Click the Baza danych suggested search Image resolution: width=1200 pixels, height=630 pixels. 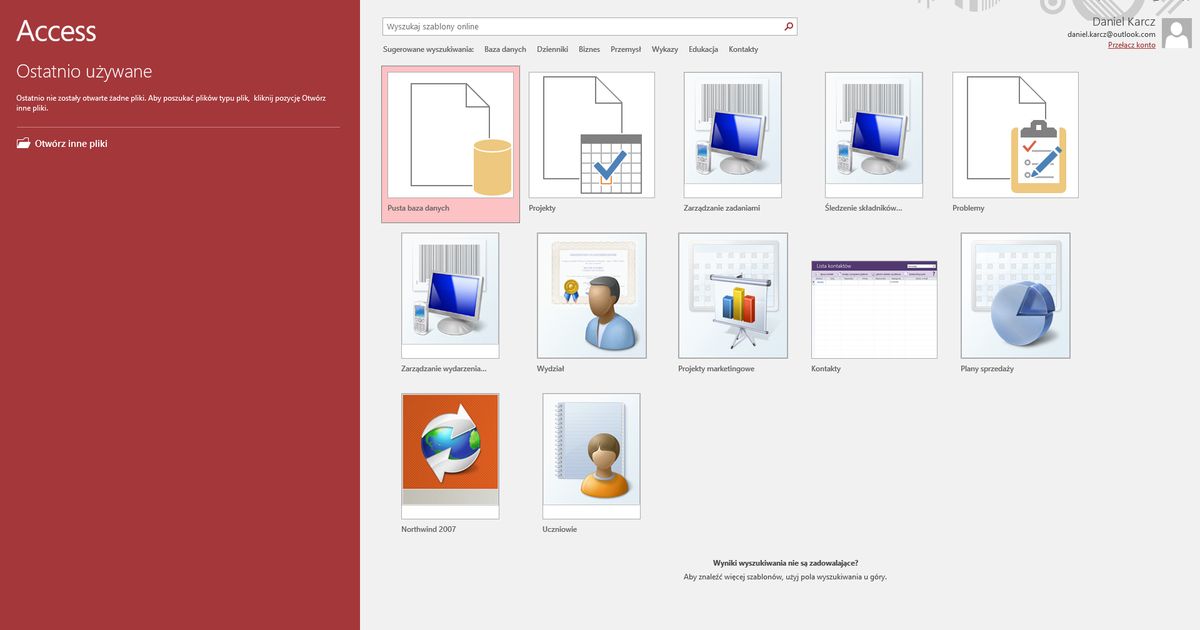[x=505, y=48]
